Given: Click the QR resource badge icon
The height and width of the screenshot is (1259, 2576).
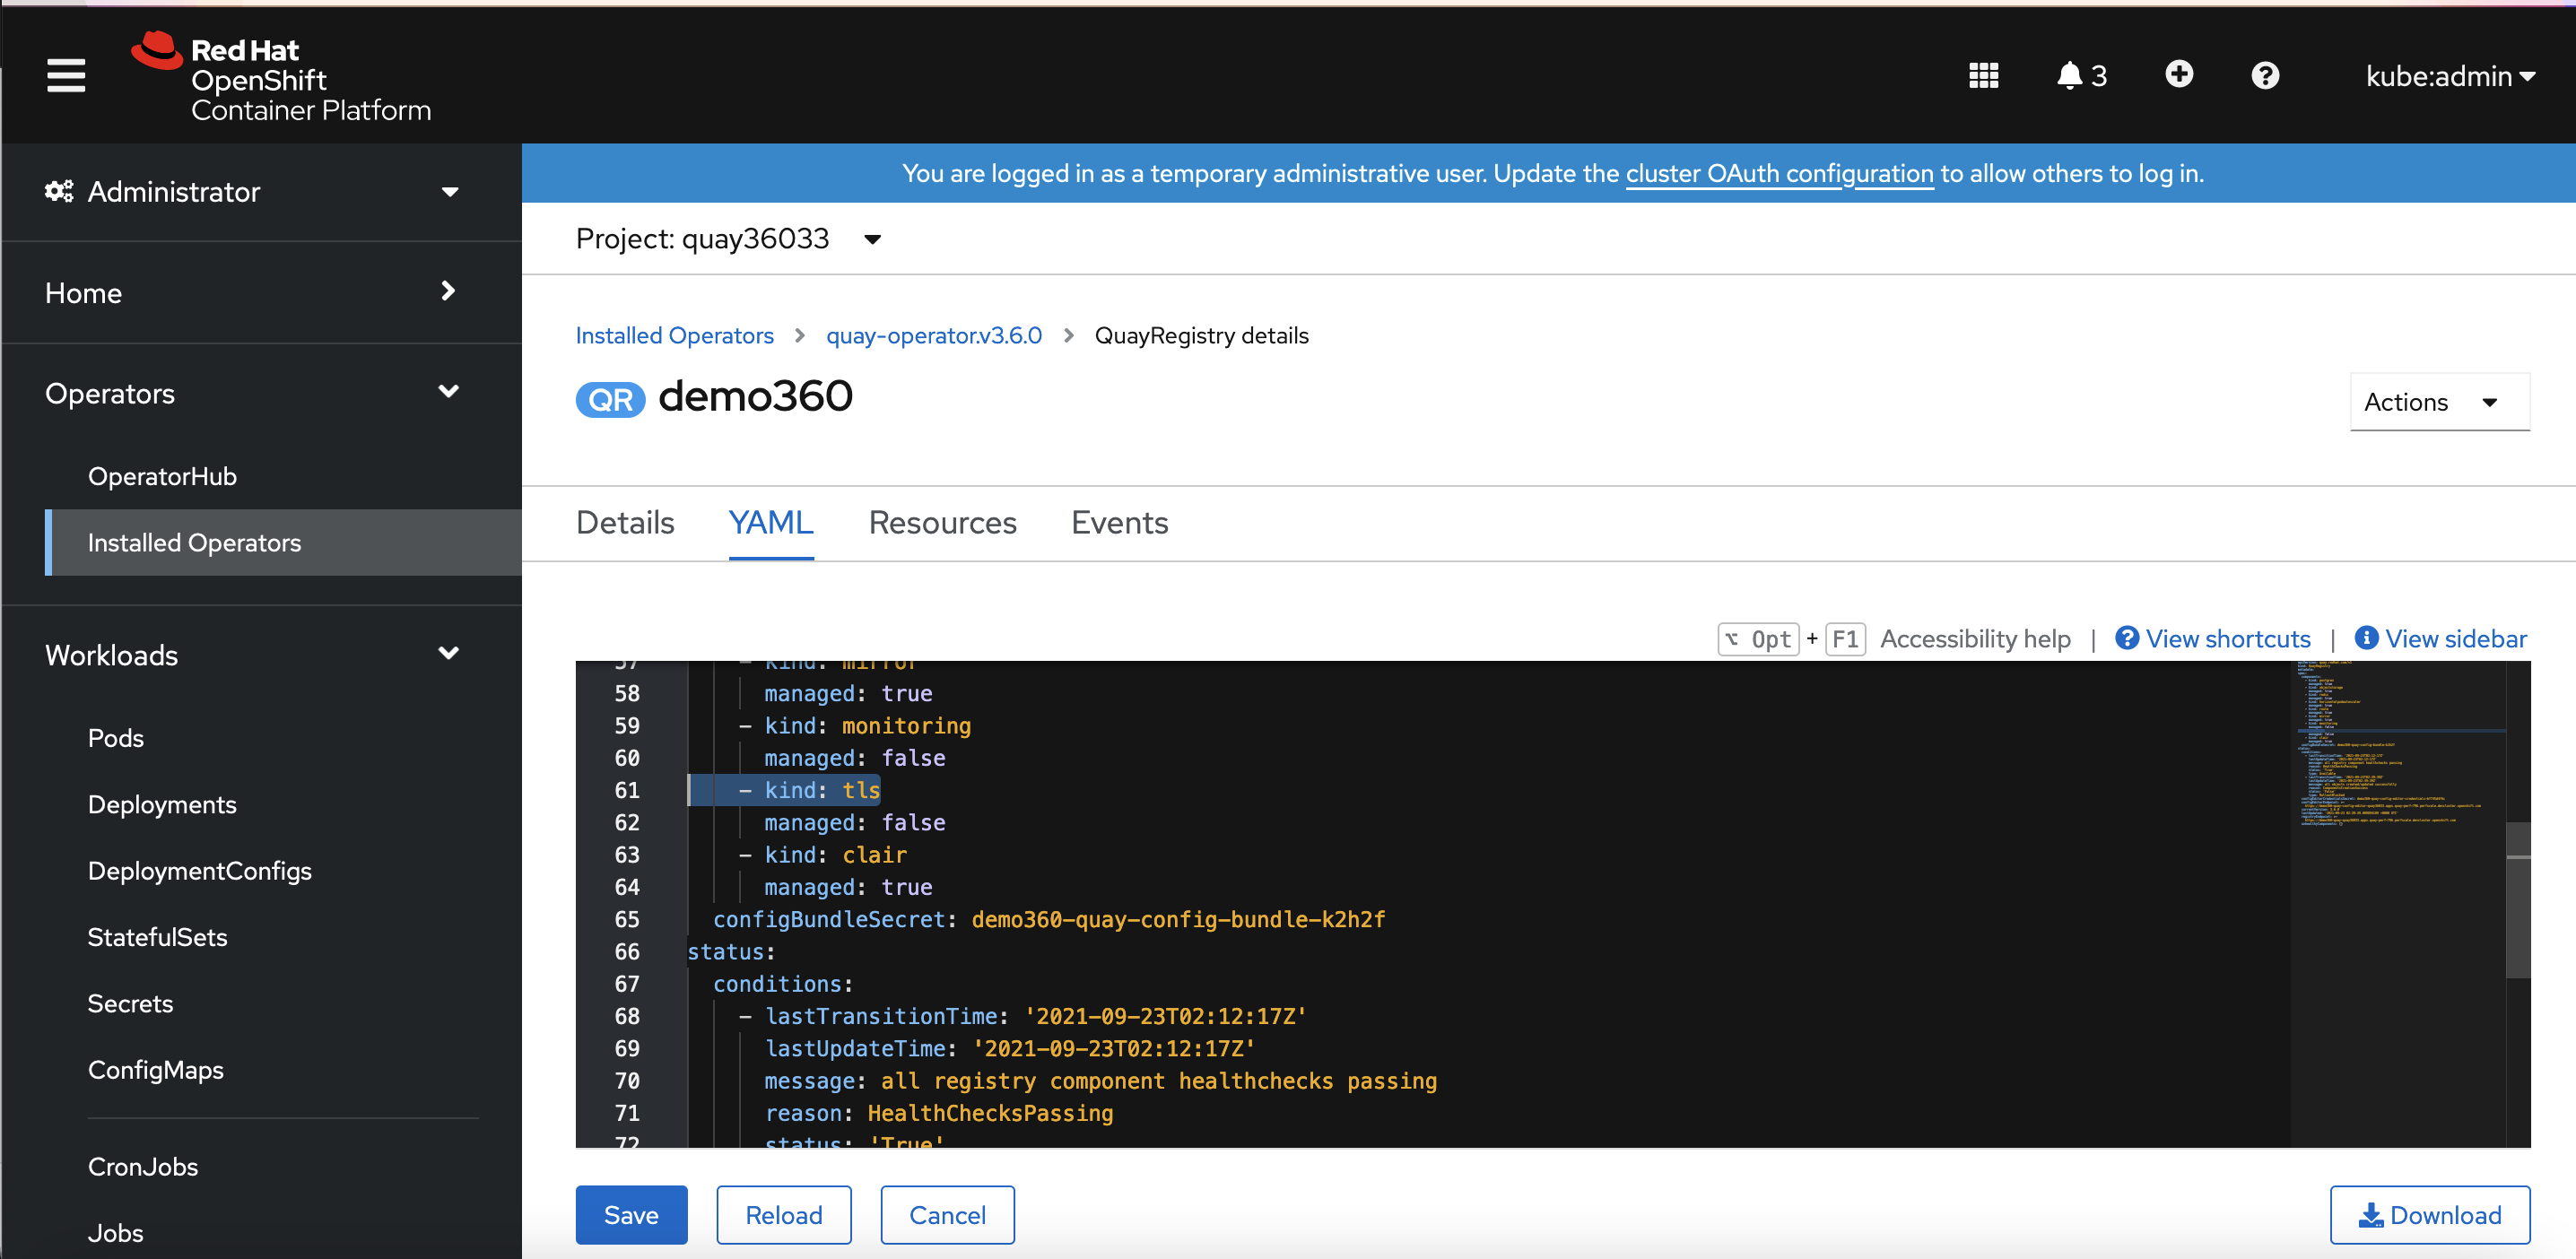Looking at the screenshot, I should pyautogui.click(x=610, y=399).
